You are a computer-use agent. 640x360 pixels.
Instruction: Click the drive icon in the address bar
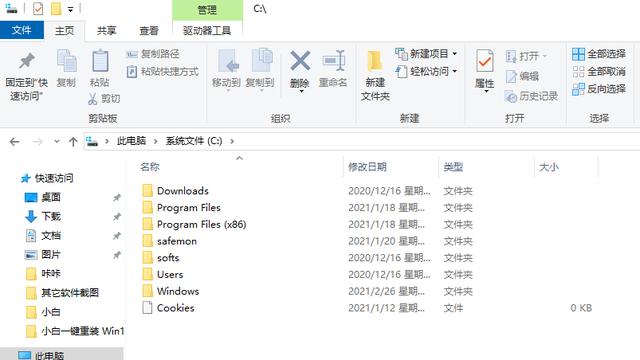tap(92, 141)
